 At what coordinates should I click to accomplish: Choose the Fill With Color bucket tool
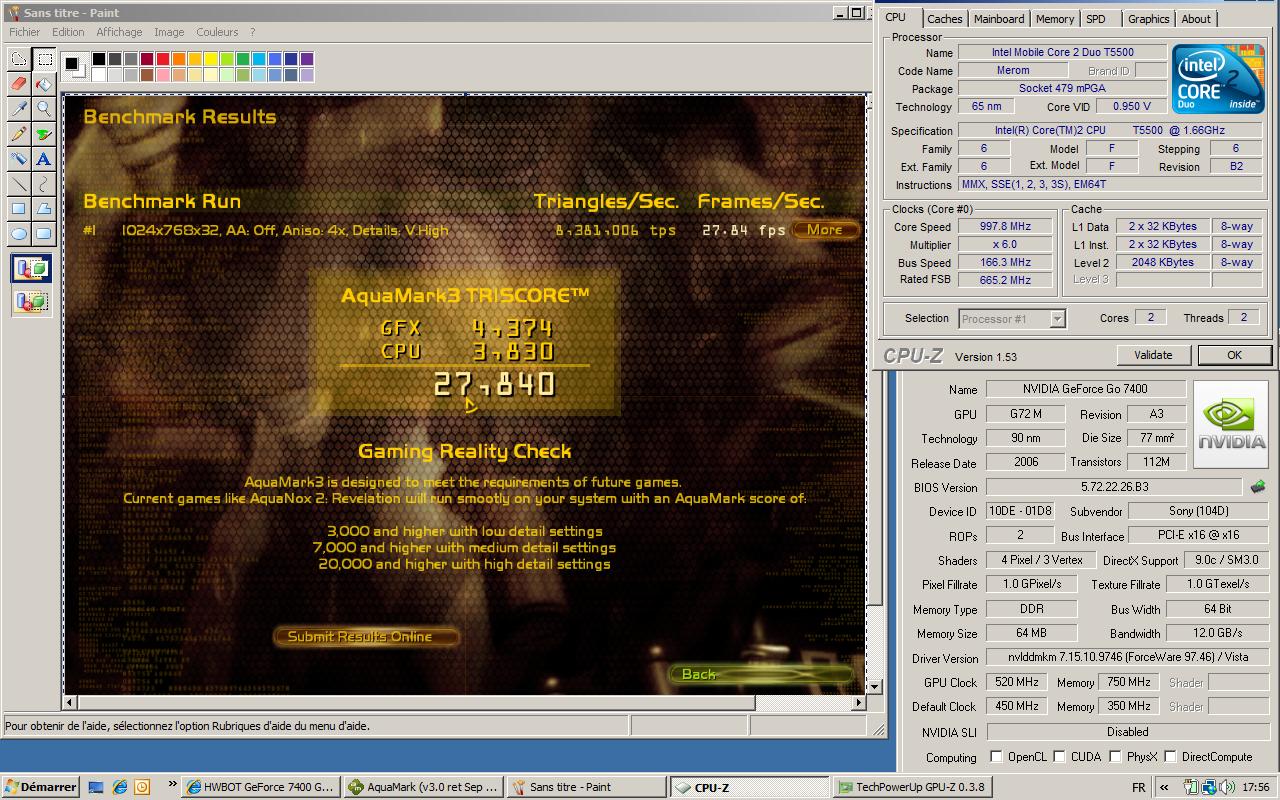point(44,84)
